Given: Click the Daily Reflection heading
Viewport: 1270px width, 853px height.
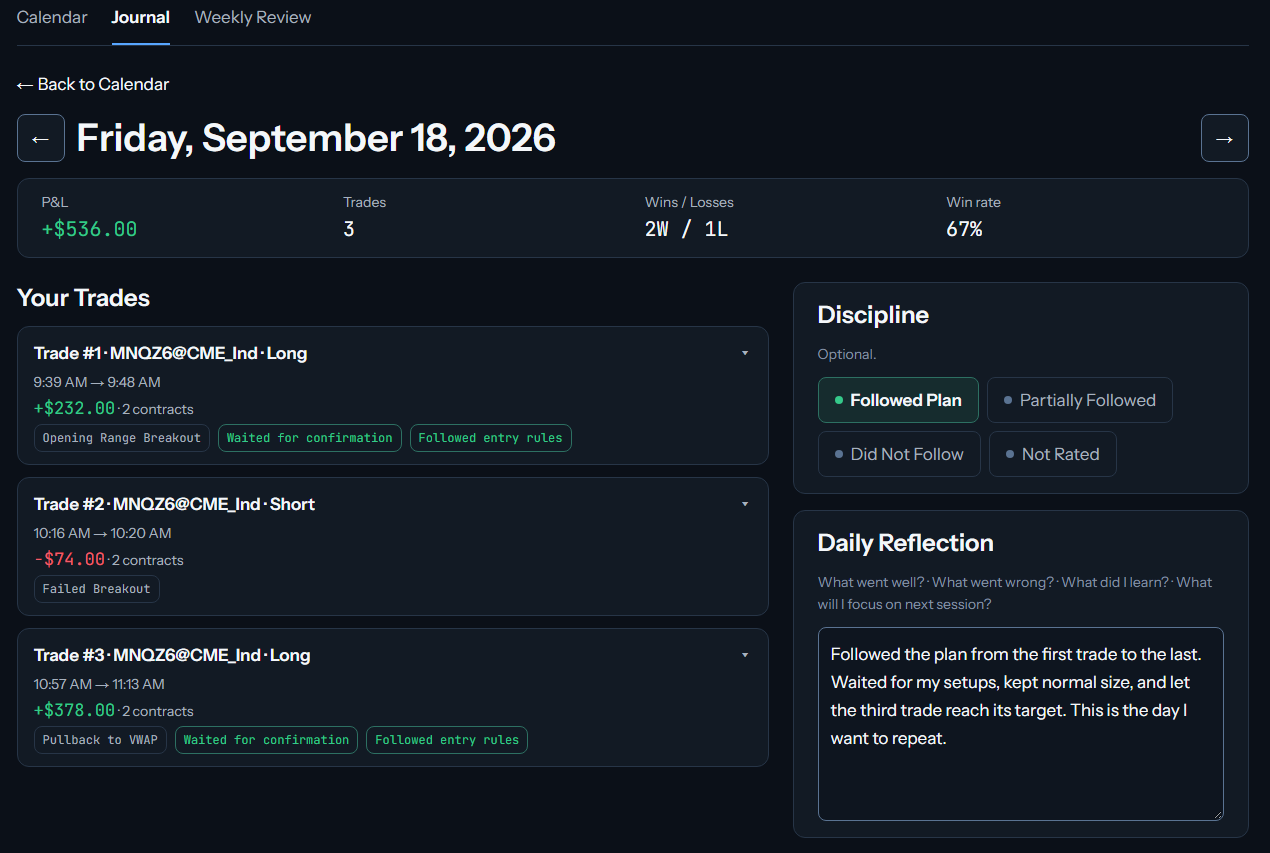Looking at the screenshot, I should coord(906,543).
